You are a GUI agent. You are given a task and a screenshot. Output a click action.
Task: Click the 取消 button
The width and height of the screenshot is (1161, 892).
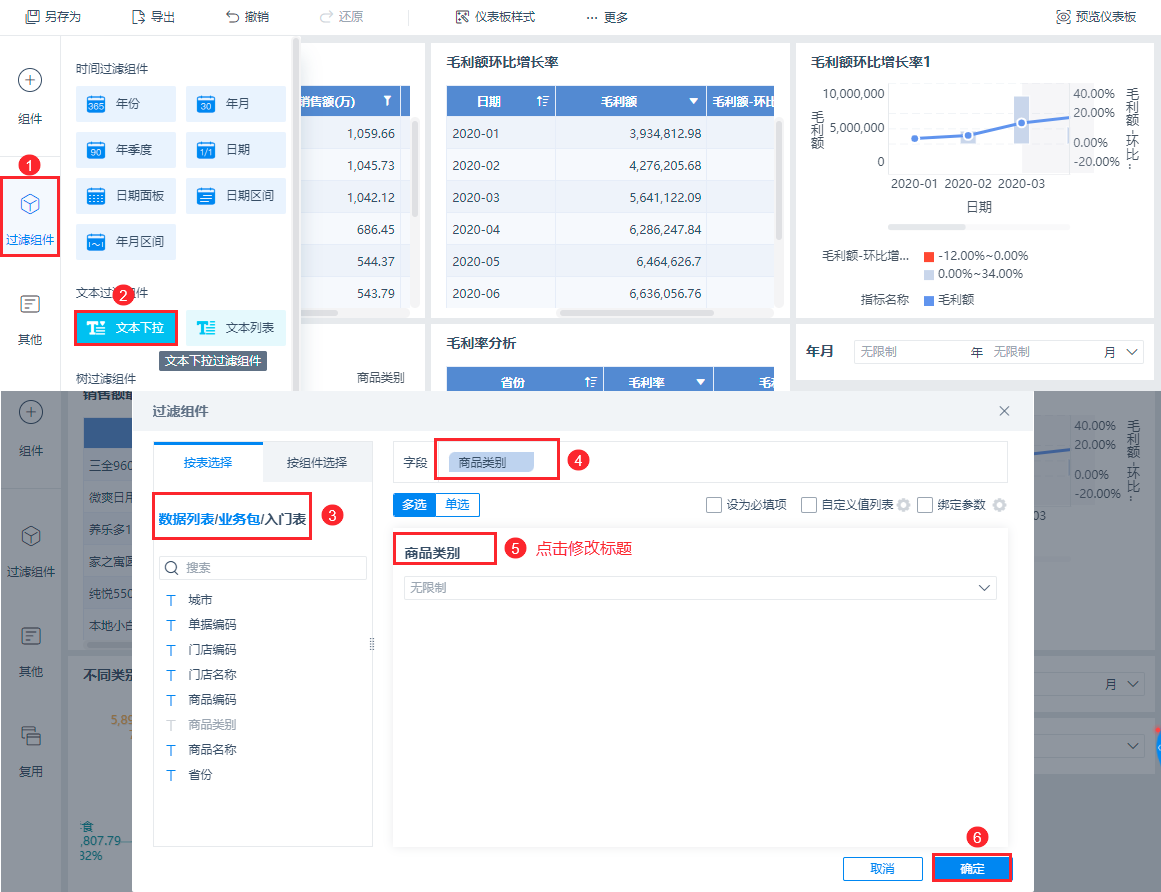pyautogui.click(x=883, y=869)
